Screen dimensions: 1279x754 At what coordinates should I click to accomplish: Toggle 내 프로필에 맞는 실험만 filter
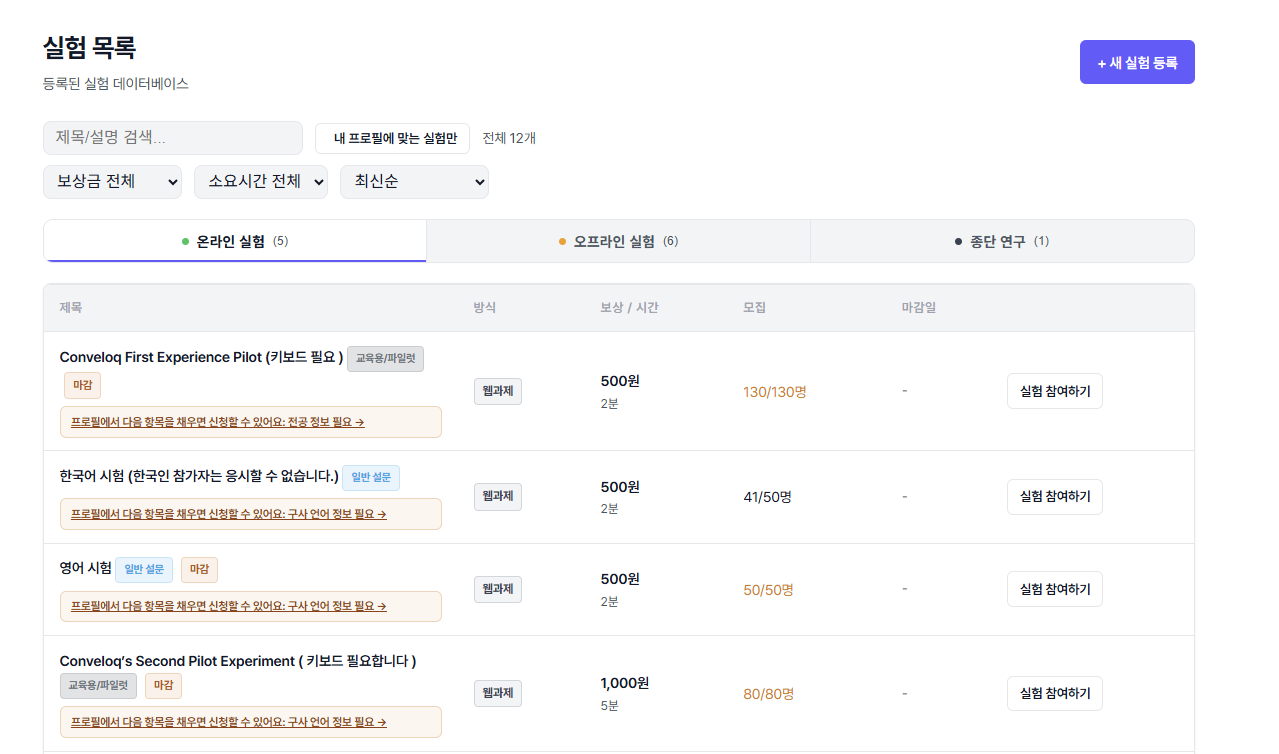coord(392,138)
